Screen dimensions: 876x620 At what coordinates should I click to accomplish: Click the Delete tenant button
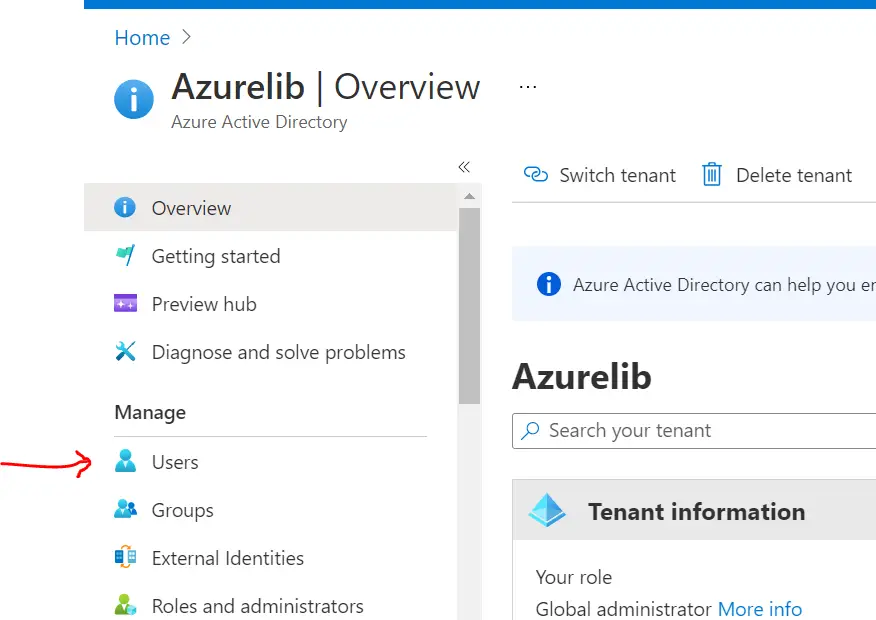point(777,175)
